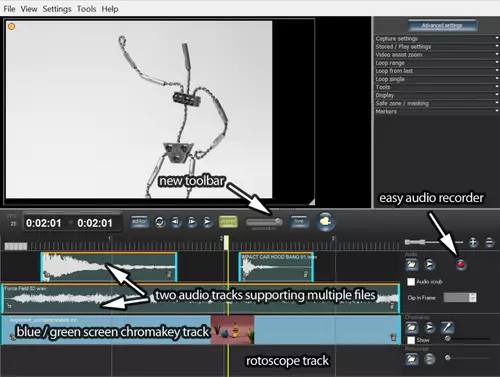Delete the Force Field 02.wav clip via trash icon
Image resolution: width=500 pixels, height=377 pixels.
[x=392, y=306]
